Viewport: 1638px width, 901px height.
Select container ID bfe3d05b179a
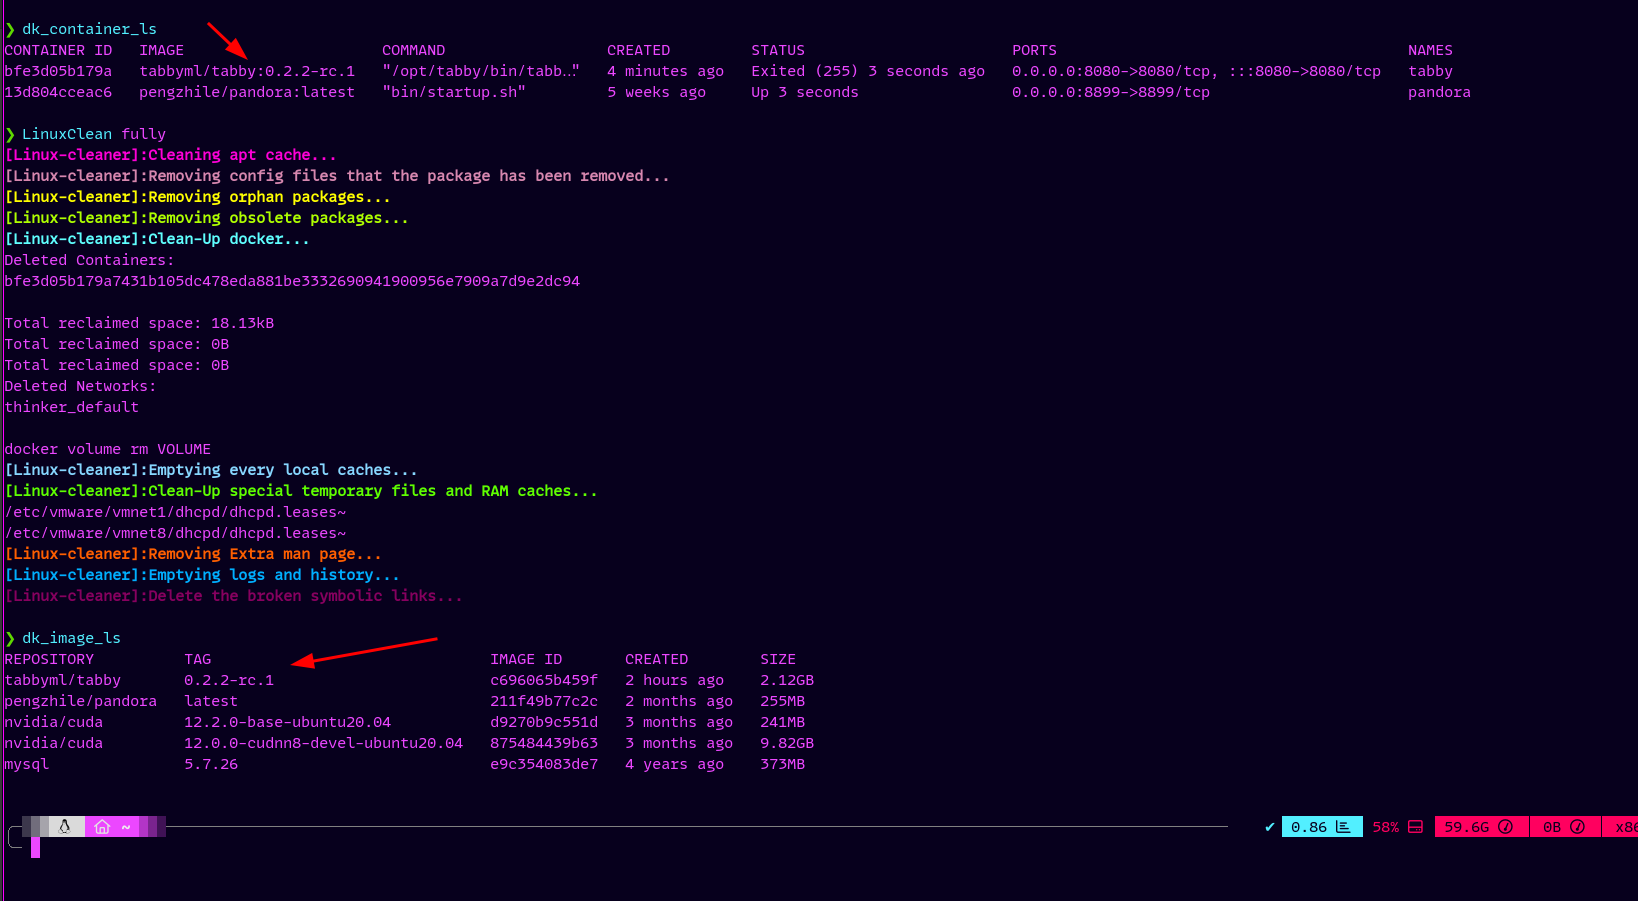pos(58,70)
